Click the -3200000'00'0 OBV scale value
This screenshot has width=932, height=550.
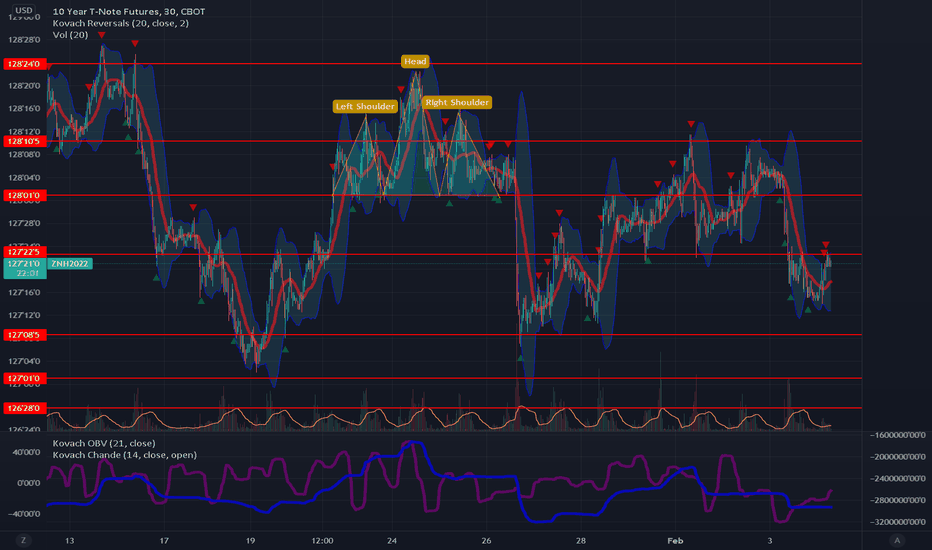(898, 522)
